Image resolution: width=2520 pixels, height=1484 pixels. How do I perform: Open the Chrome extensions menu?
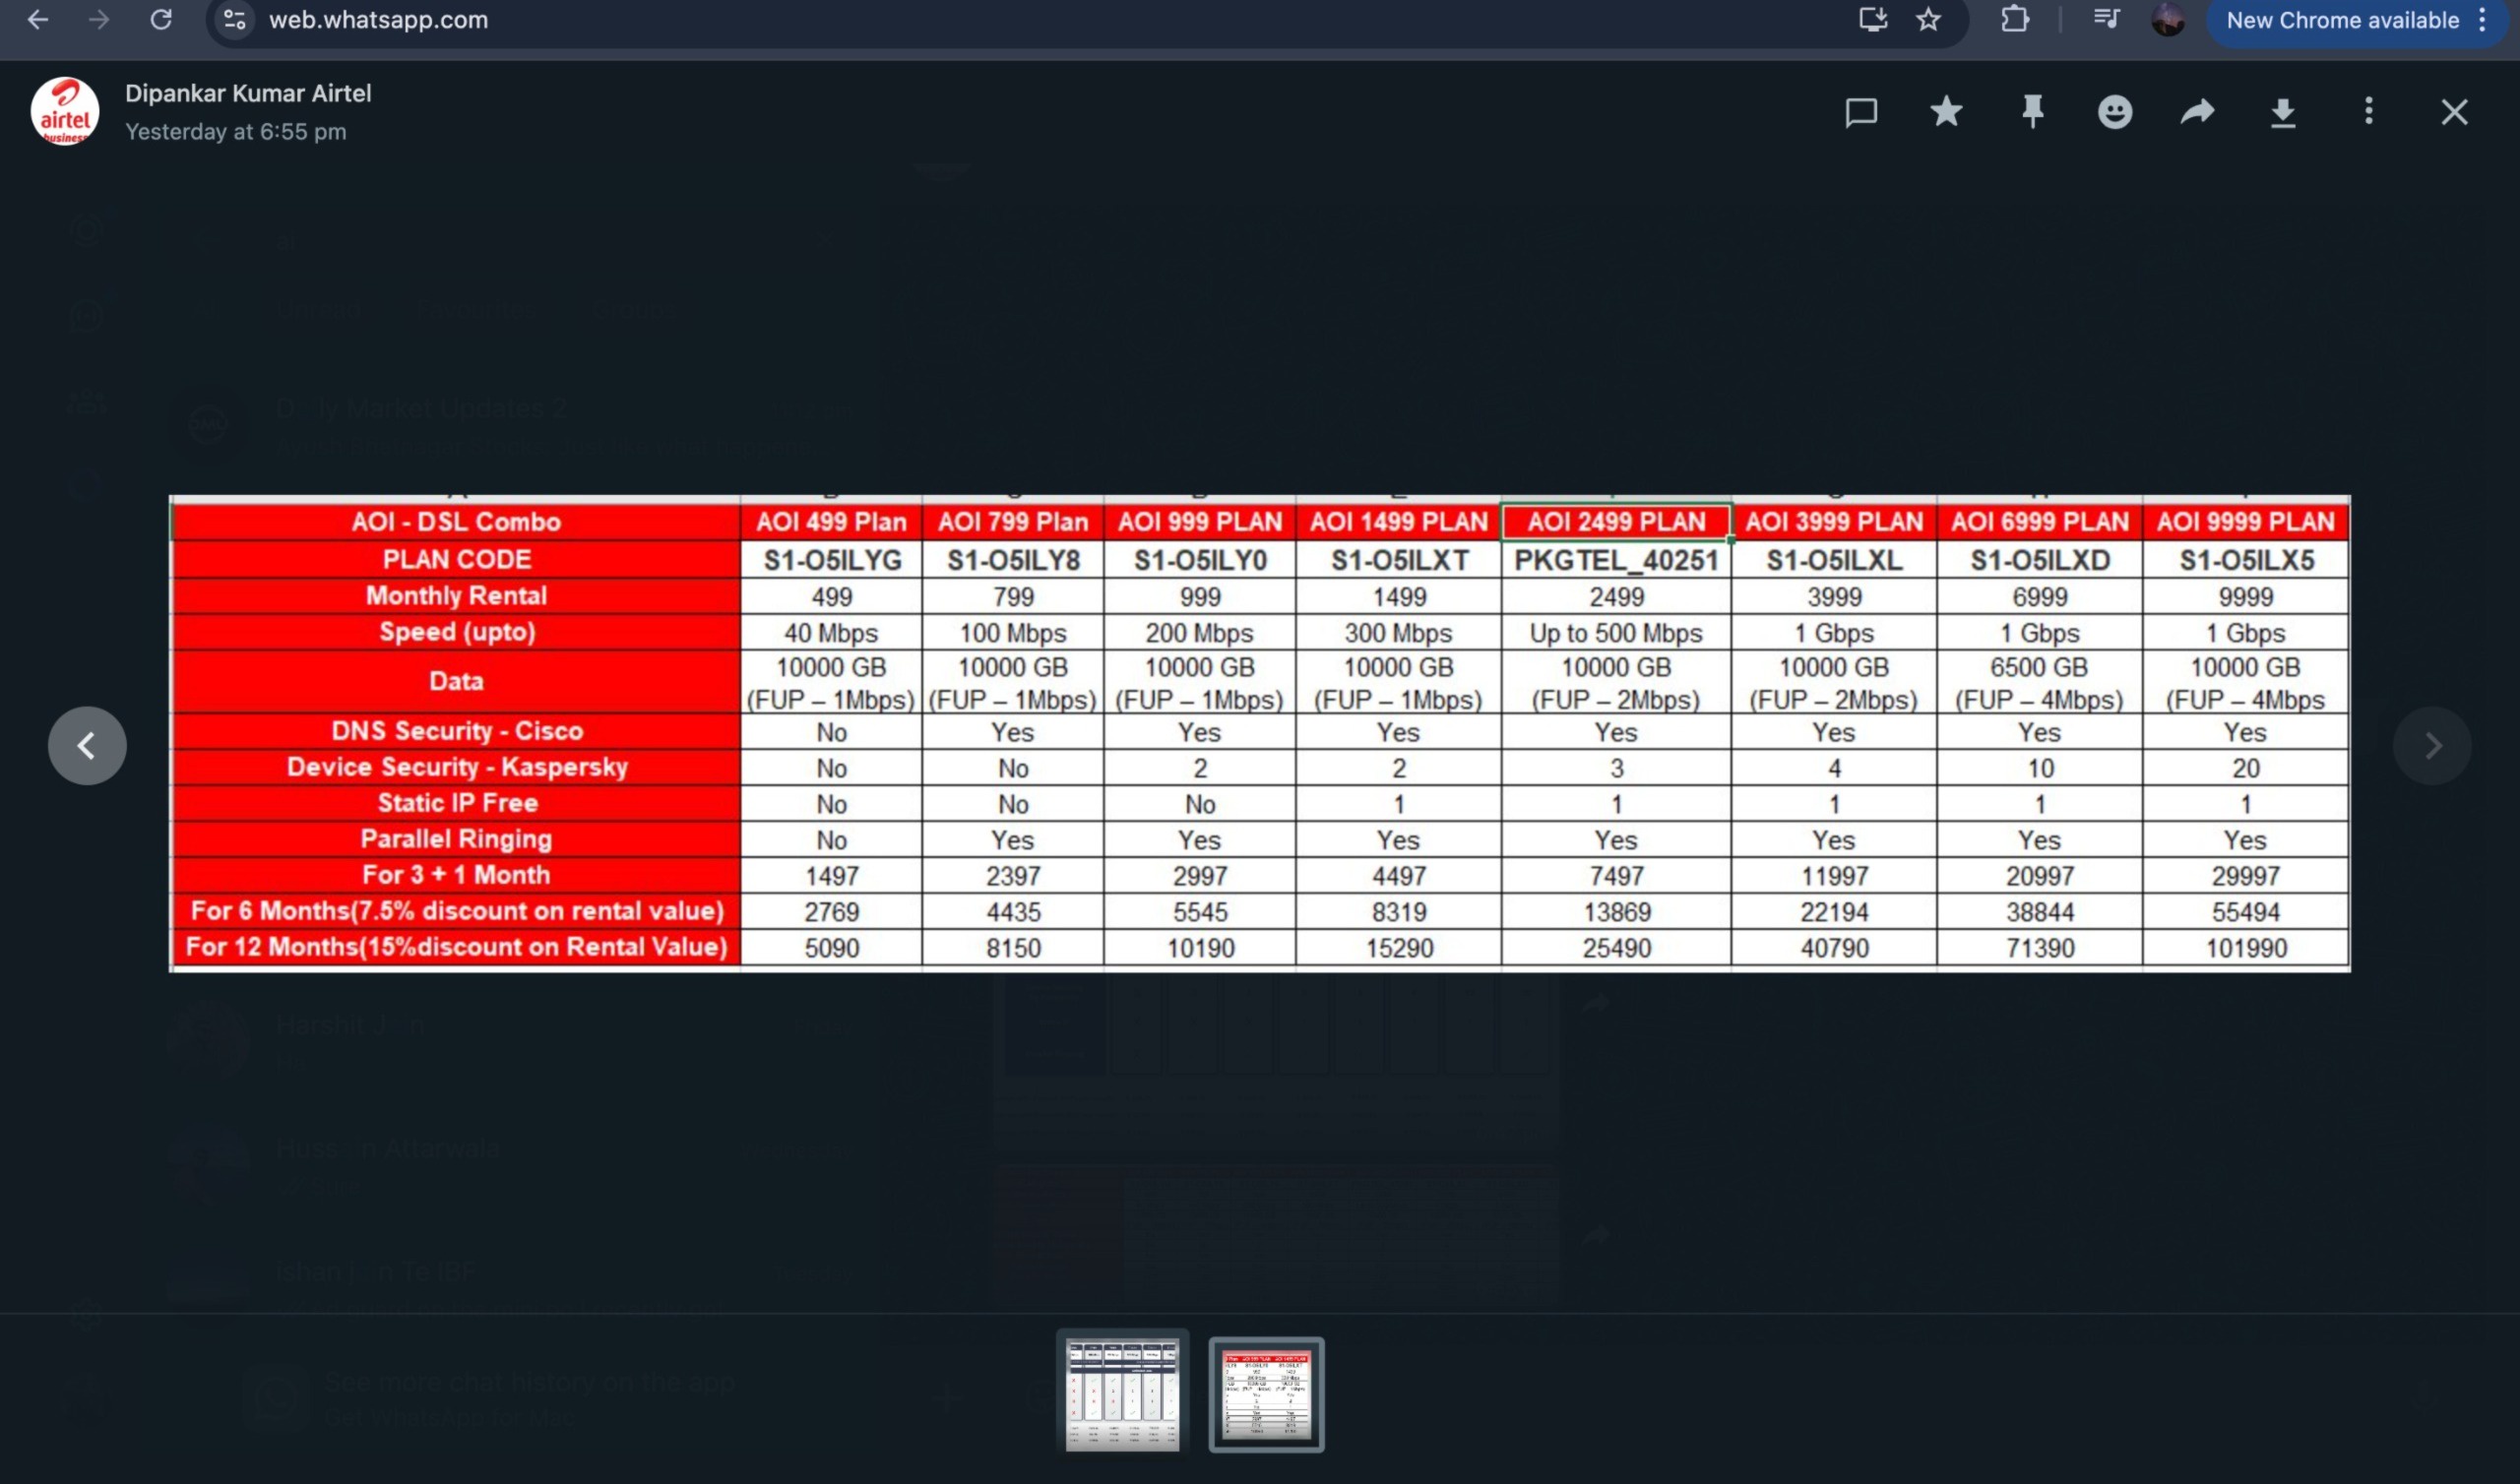tap(2015, 20)
